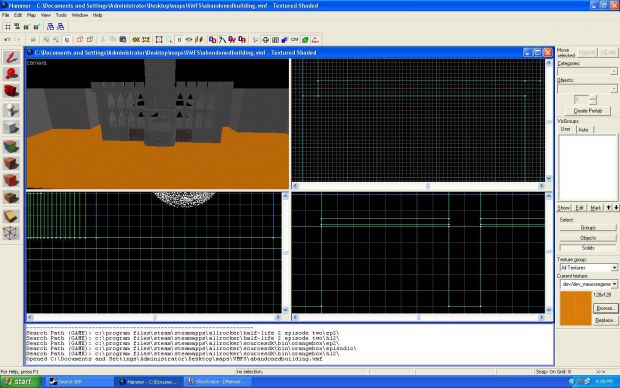Click the top-right 2D view vertical scrollbar
This screenshot has height=388, width=620.
point(549,121)
